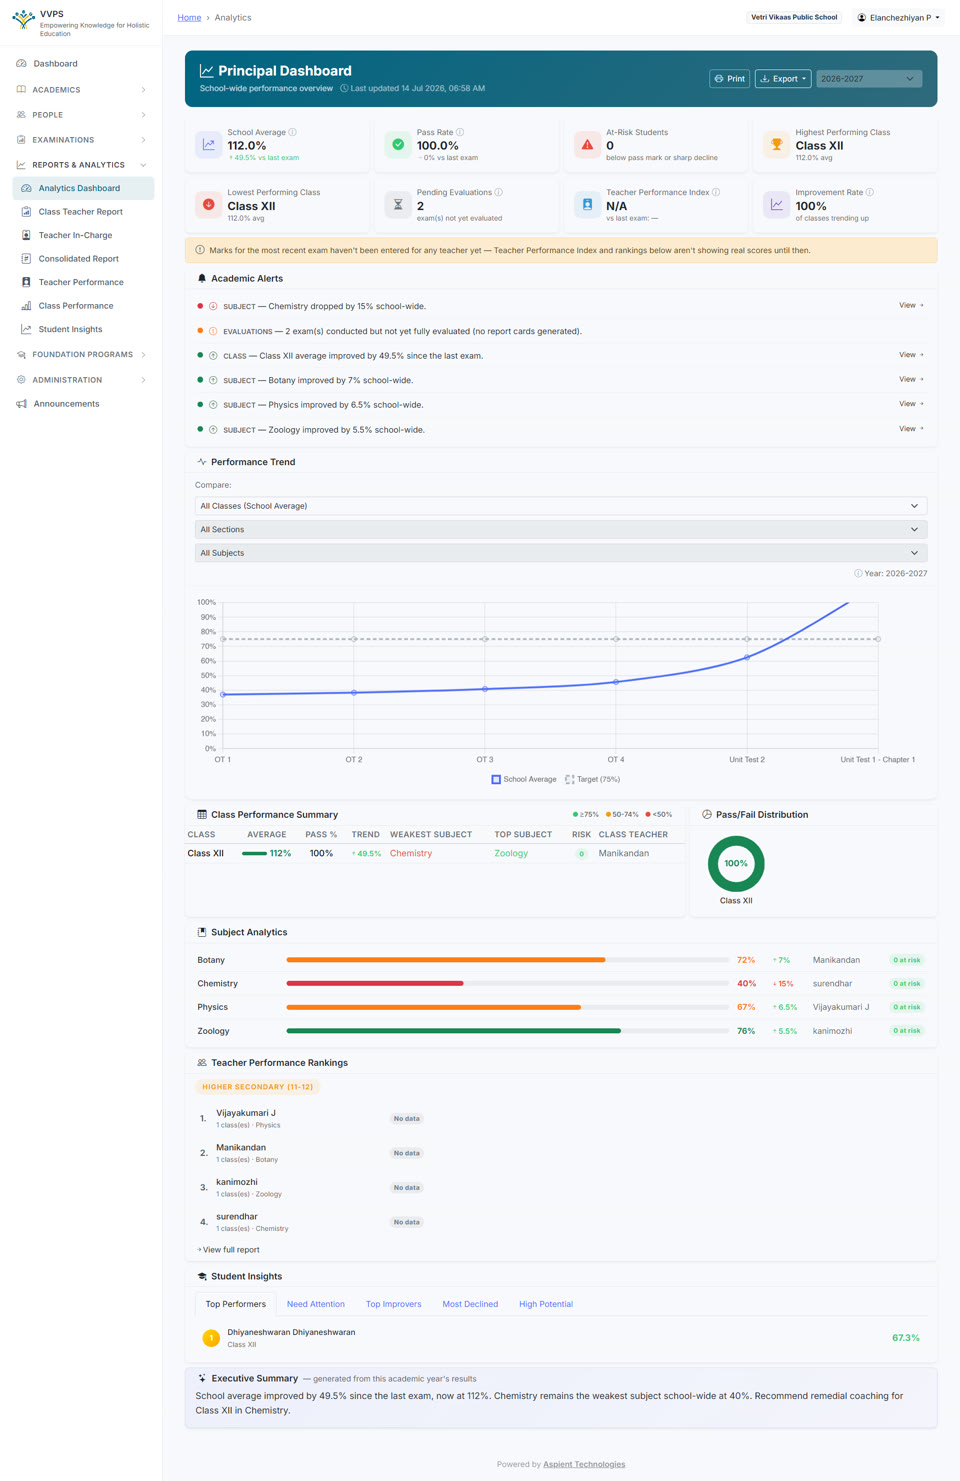Toggle Target (75%) legend item

coord(593,780)
